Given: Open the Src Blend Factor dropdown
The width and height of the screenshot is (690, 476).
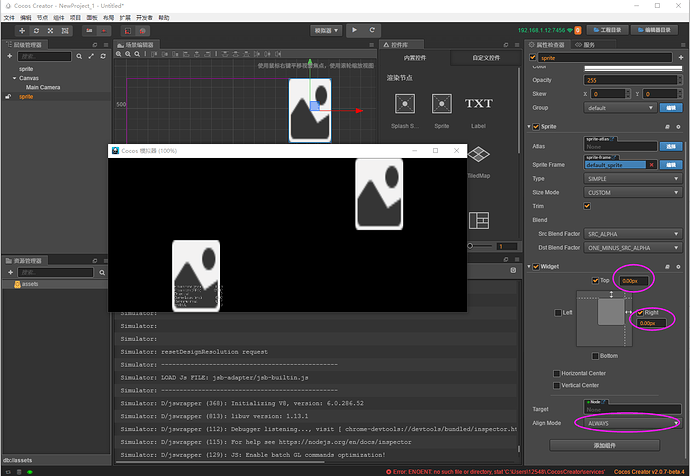Looking at the screenshot, I should [x=633, y=234].
